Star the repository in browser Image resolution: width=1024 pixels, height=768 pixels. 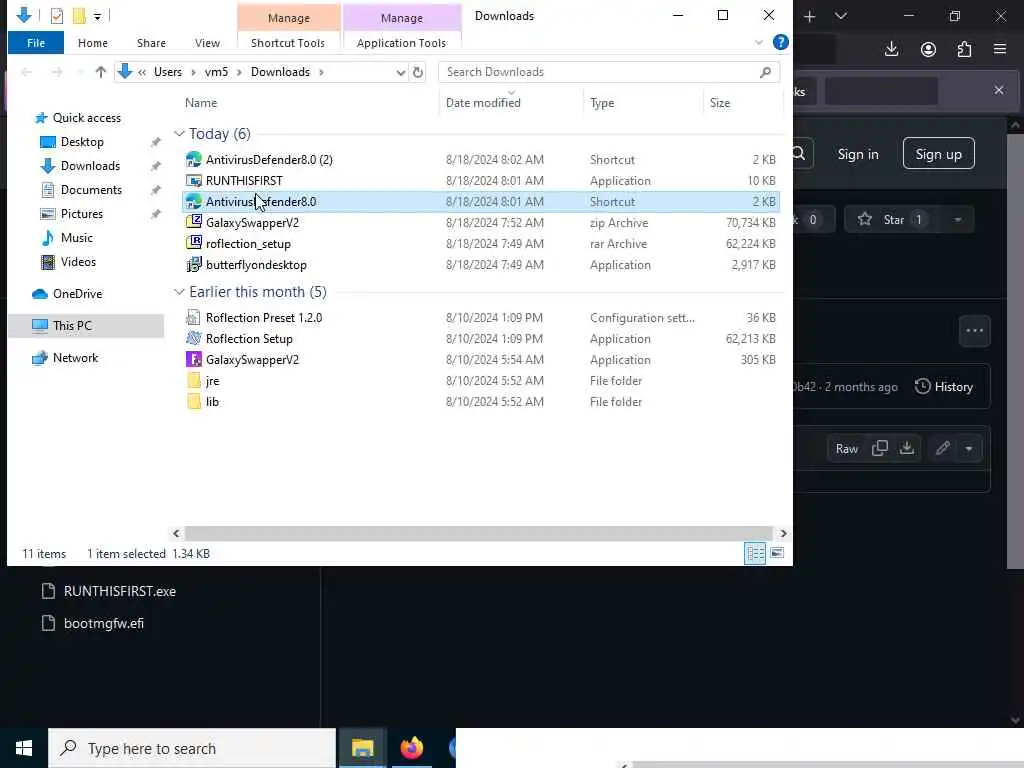891,219
